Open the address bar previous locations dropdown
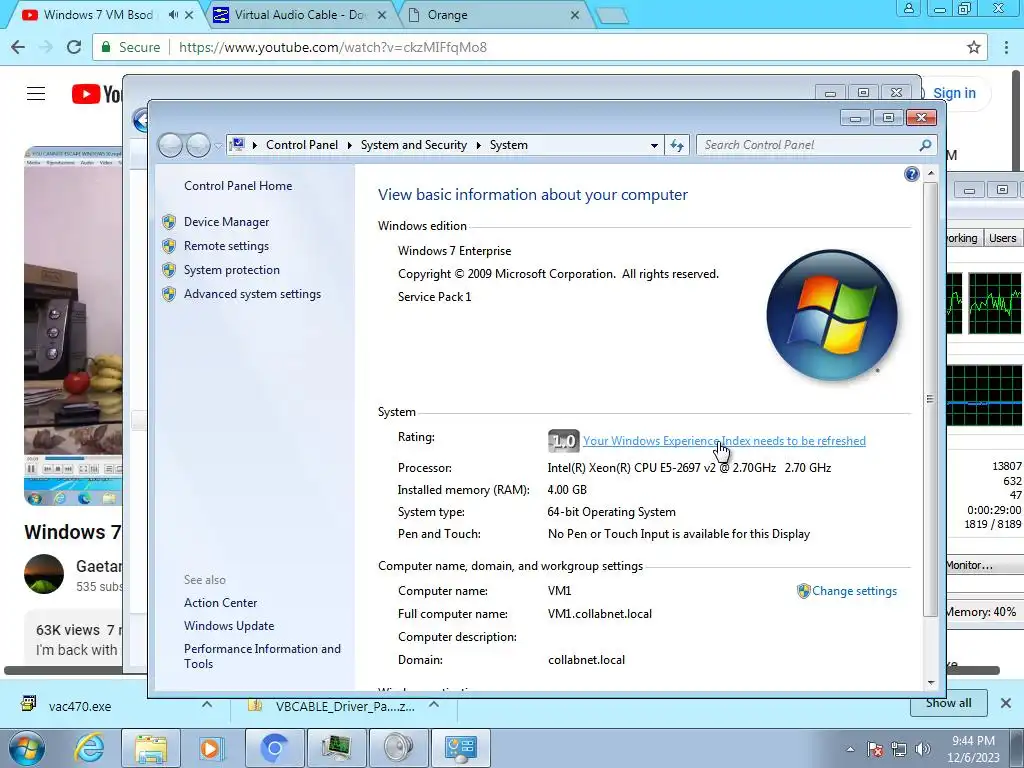The width and height of the screenshot is (1024, 768). point(654,146)
